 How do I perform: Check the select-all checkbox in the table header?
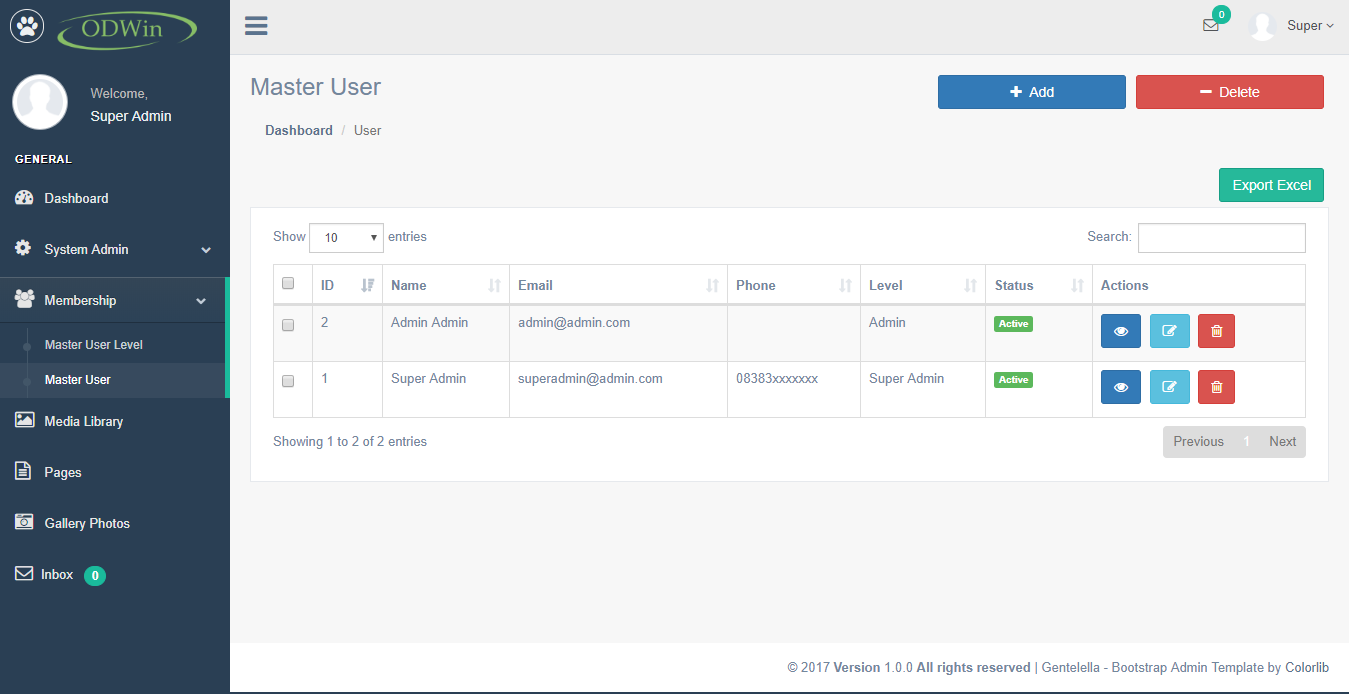[288, 283]
